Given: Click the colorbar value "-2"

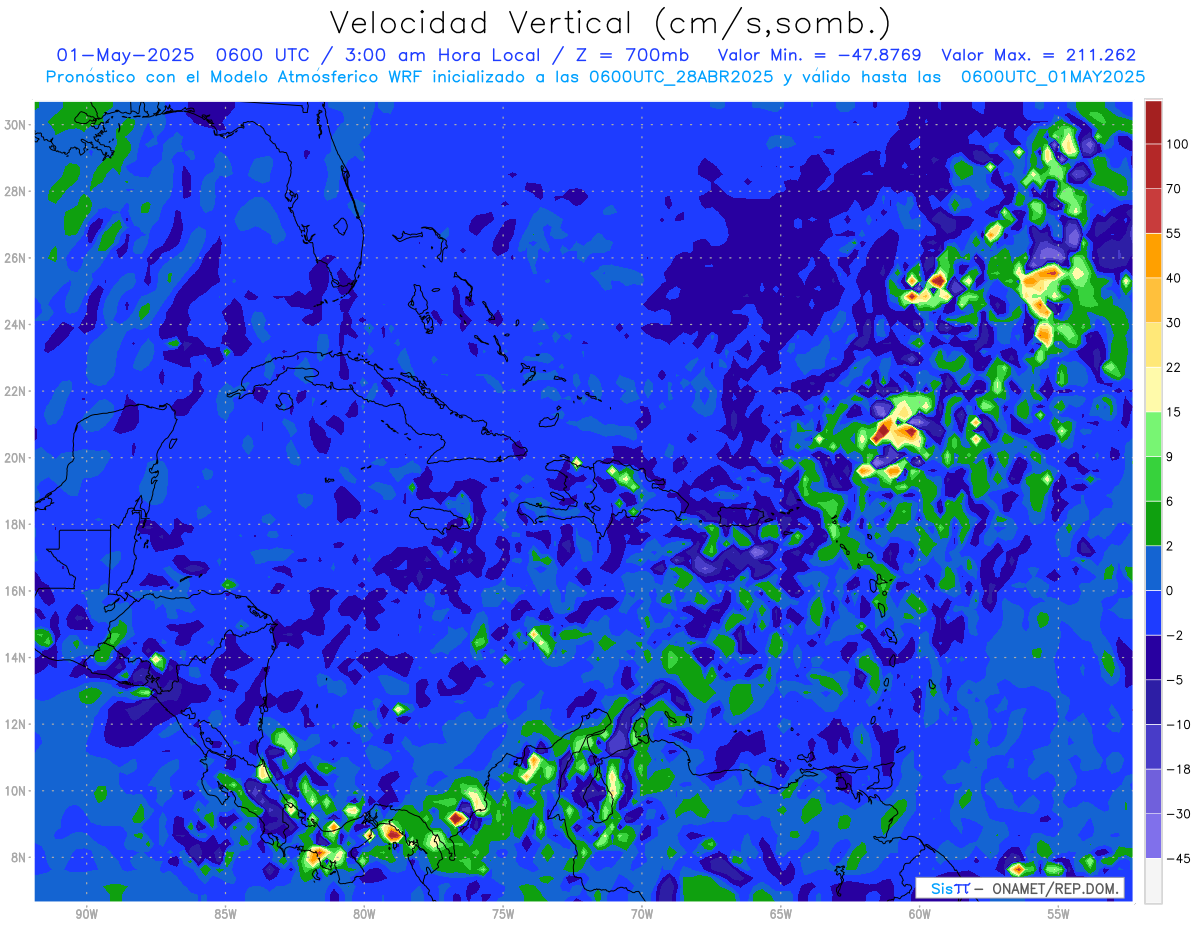Looking at the screenshot, I should point(1174,635).
